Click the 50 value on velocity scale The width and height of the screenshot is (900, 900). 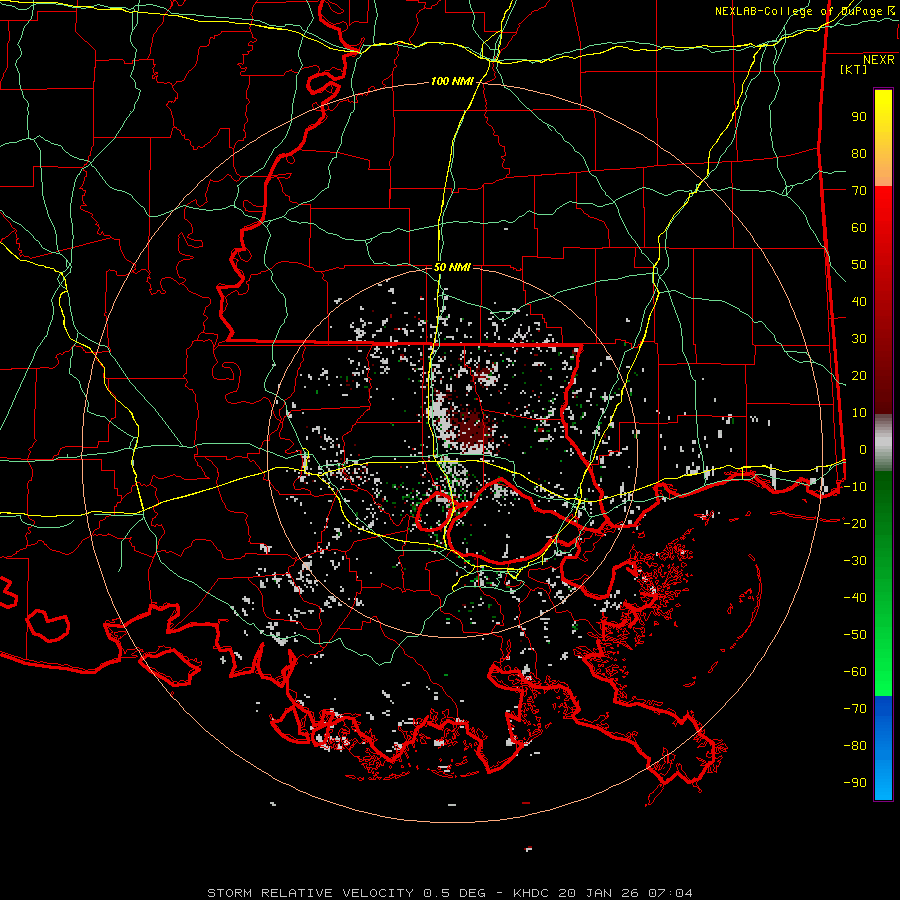point(859,265)
